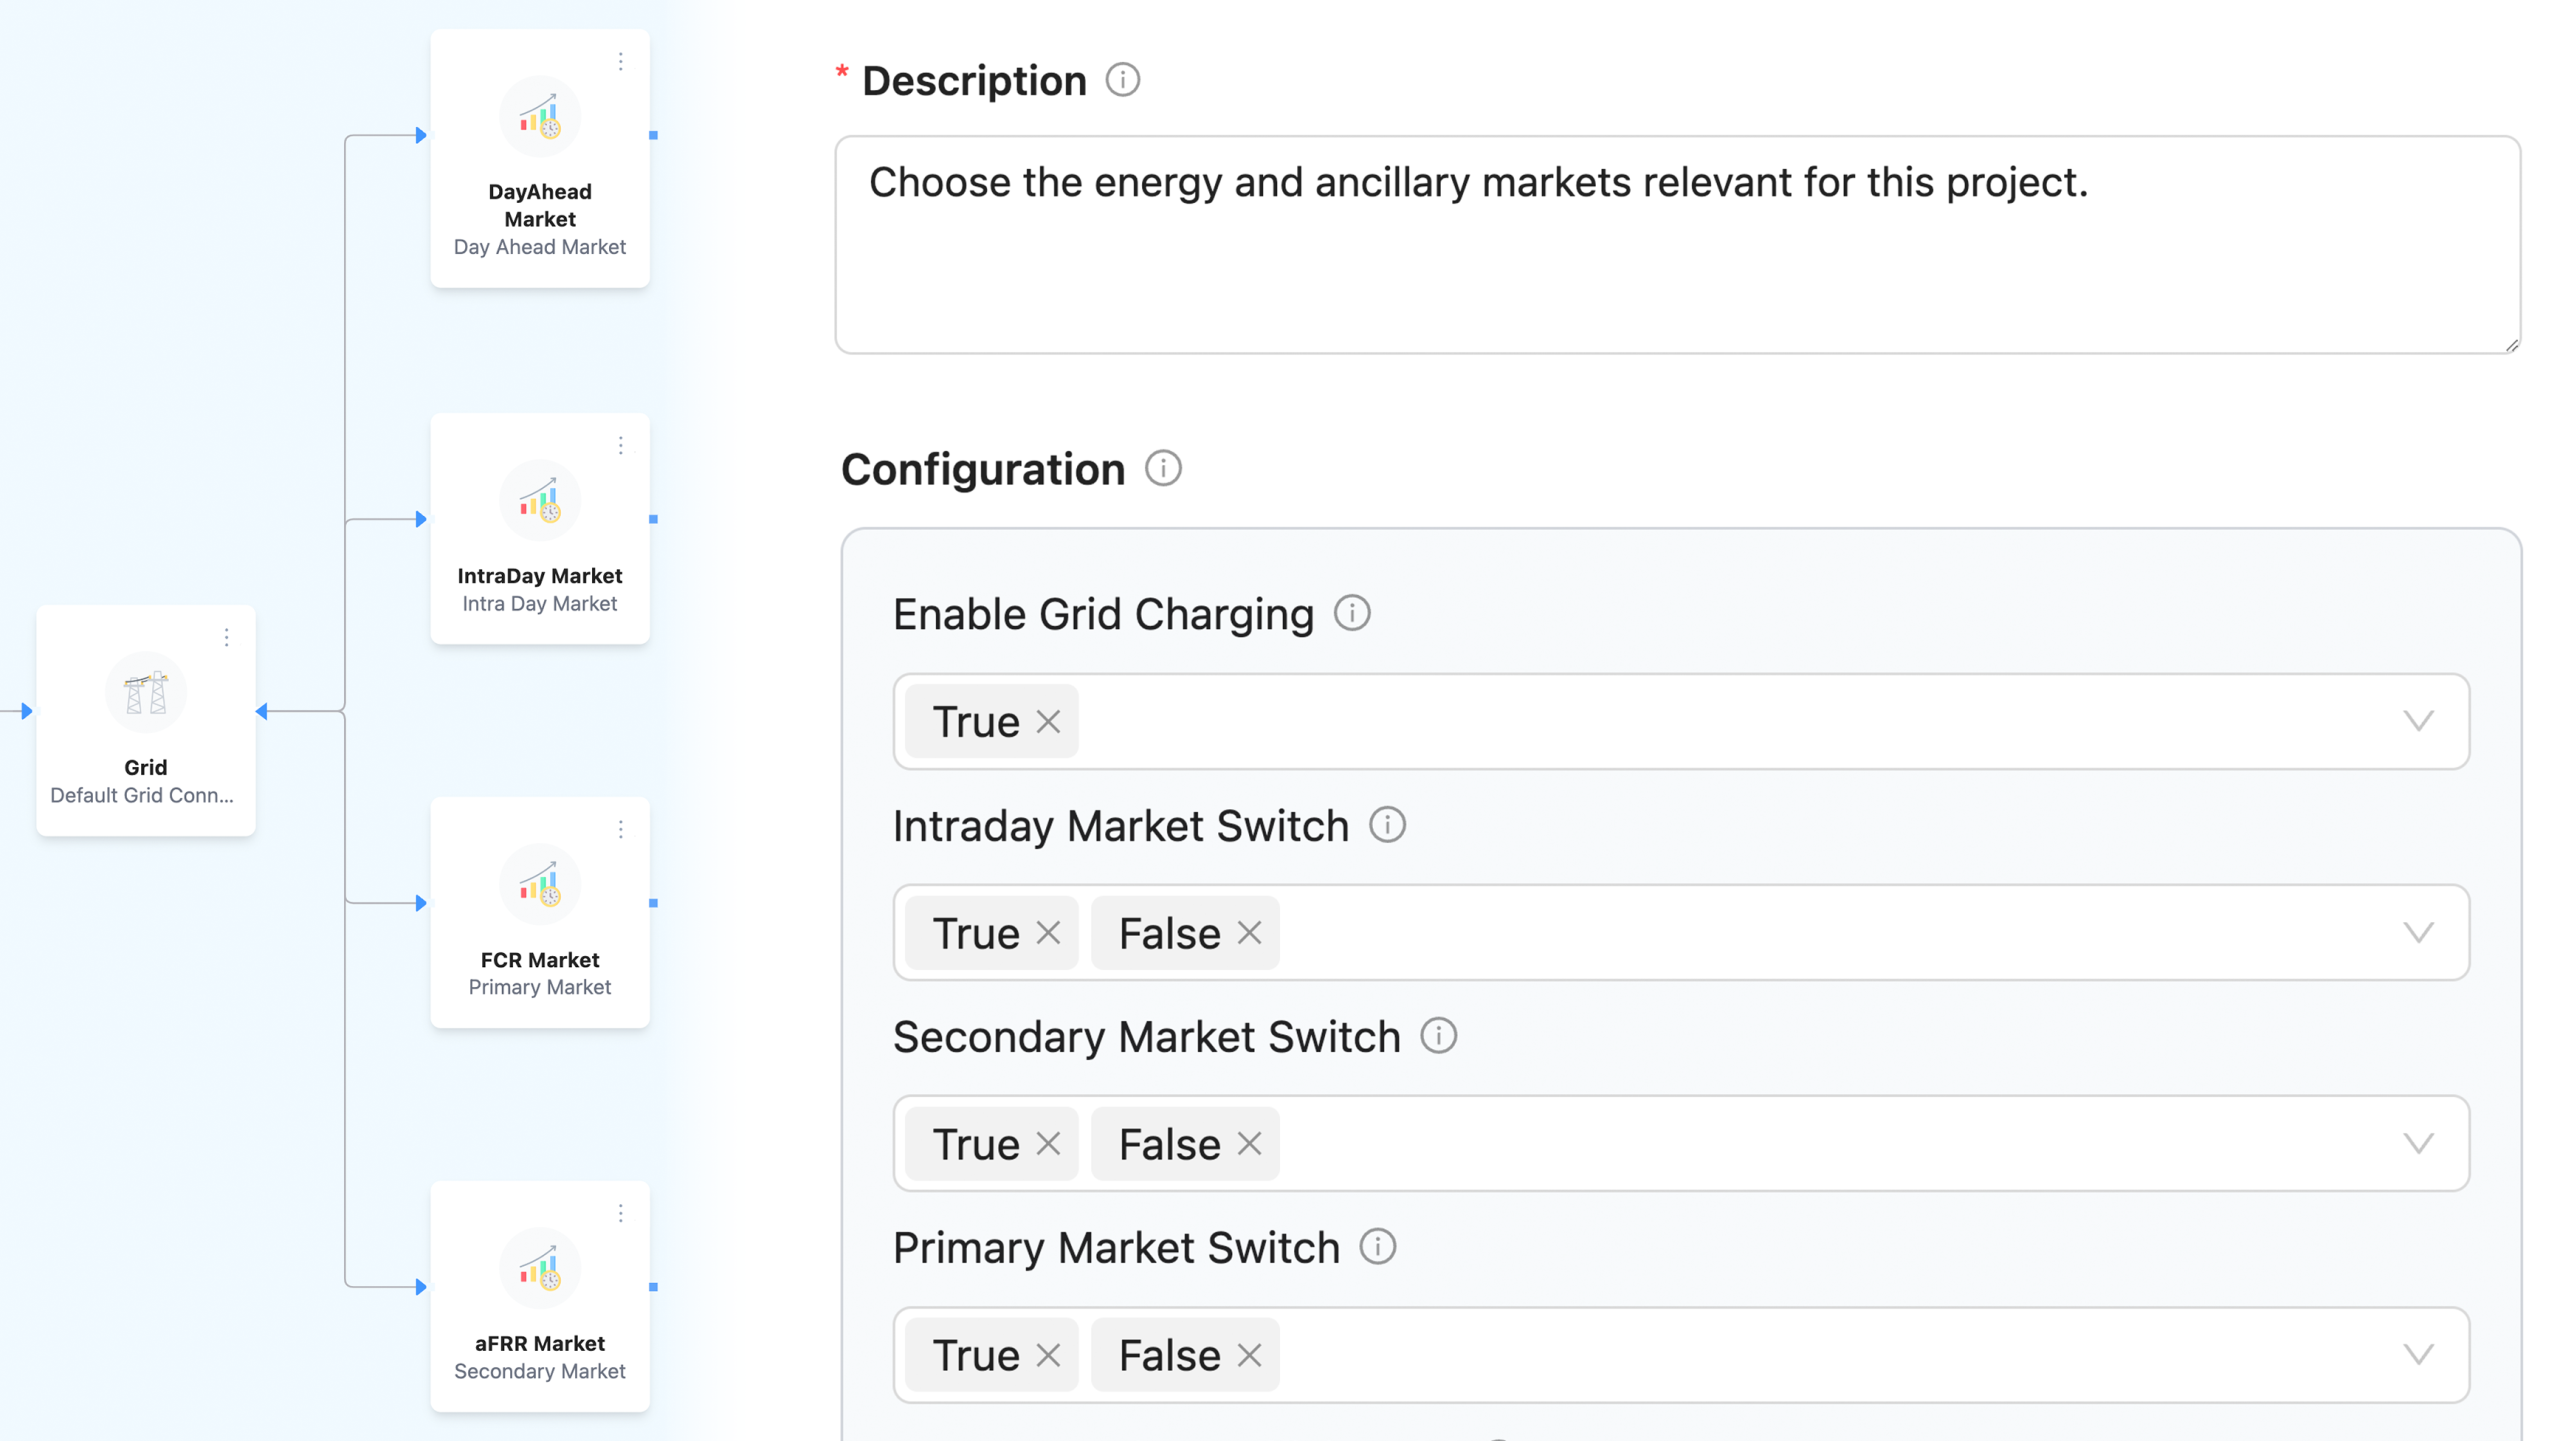Viewport: 2560px width, 1441px height.
Task: Click the Grid pylon node icon
Action: (x=145, y=692)
